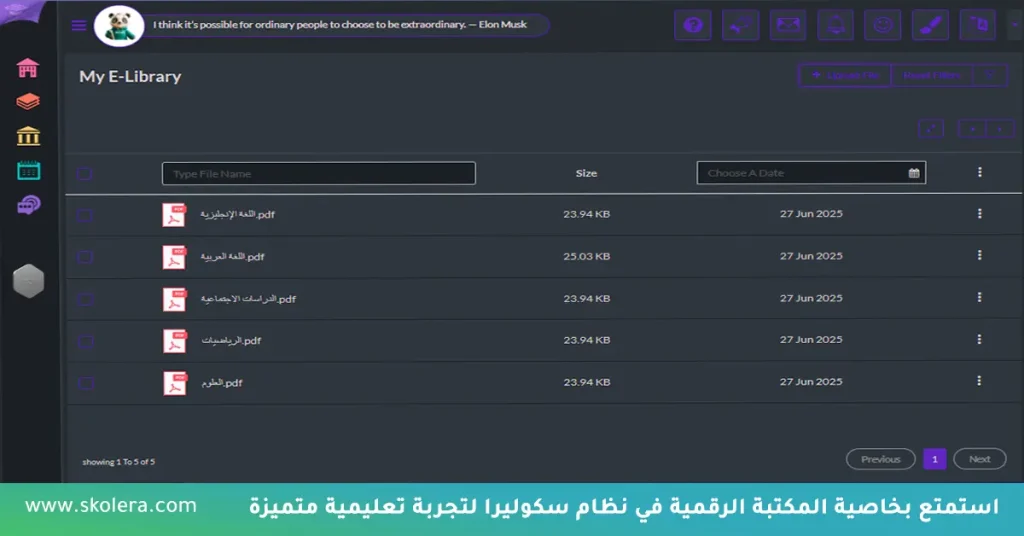Open the file العلوم.pdf
The height and width of the screenshot is (536, 1024).
222,383
